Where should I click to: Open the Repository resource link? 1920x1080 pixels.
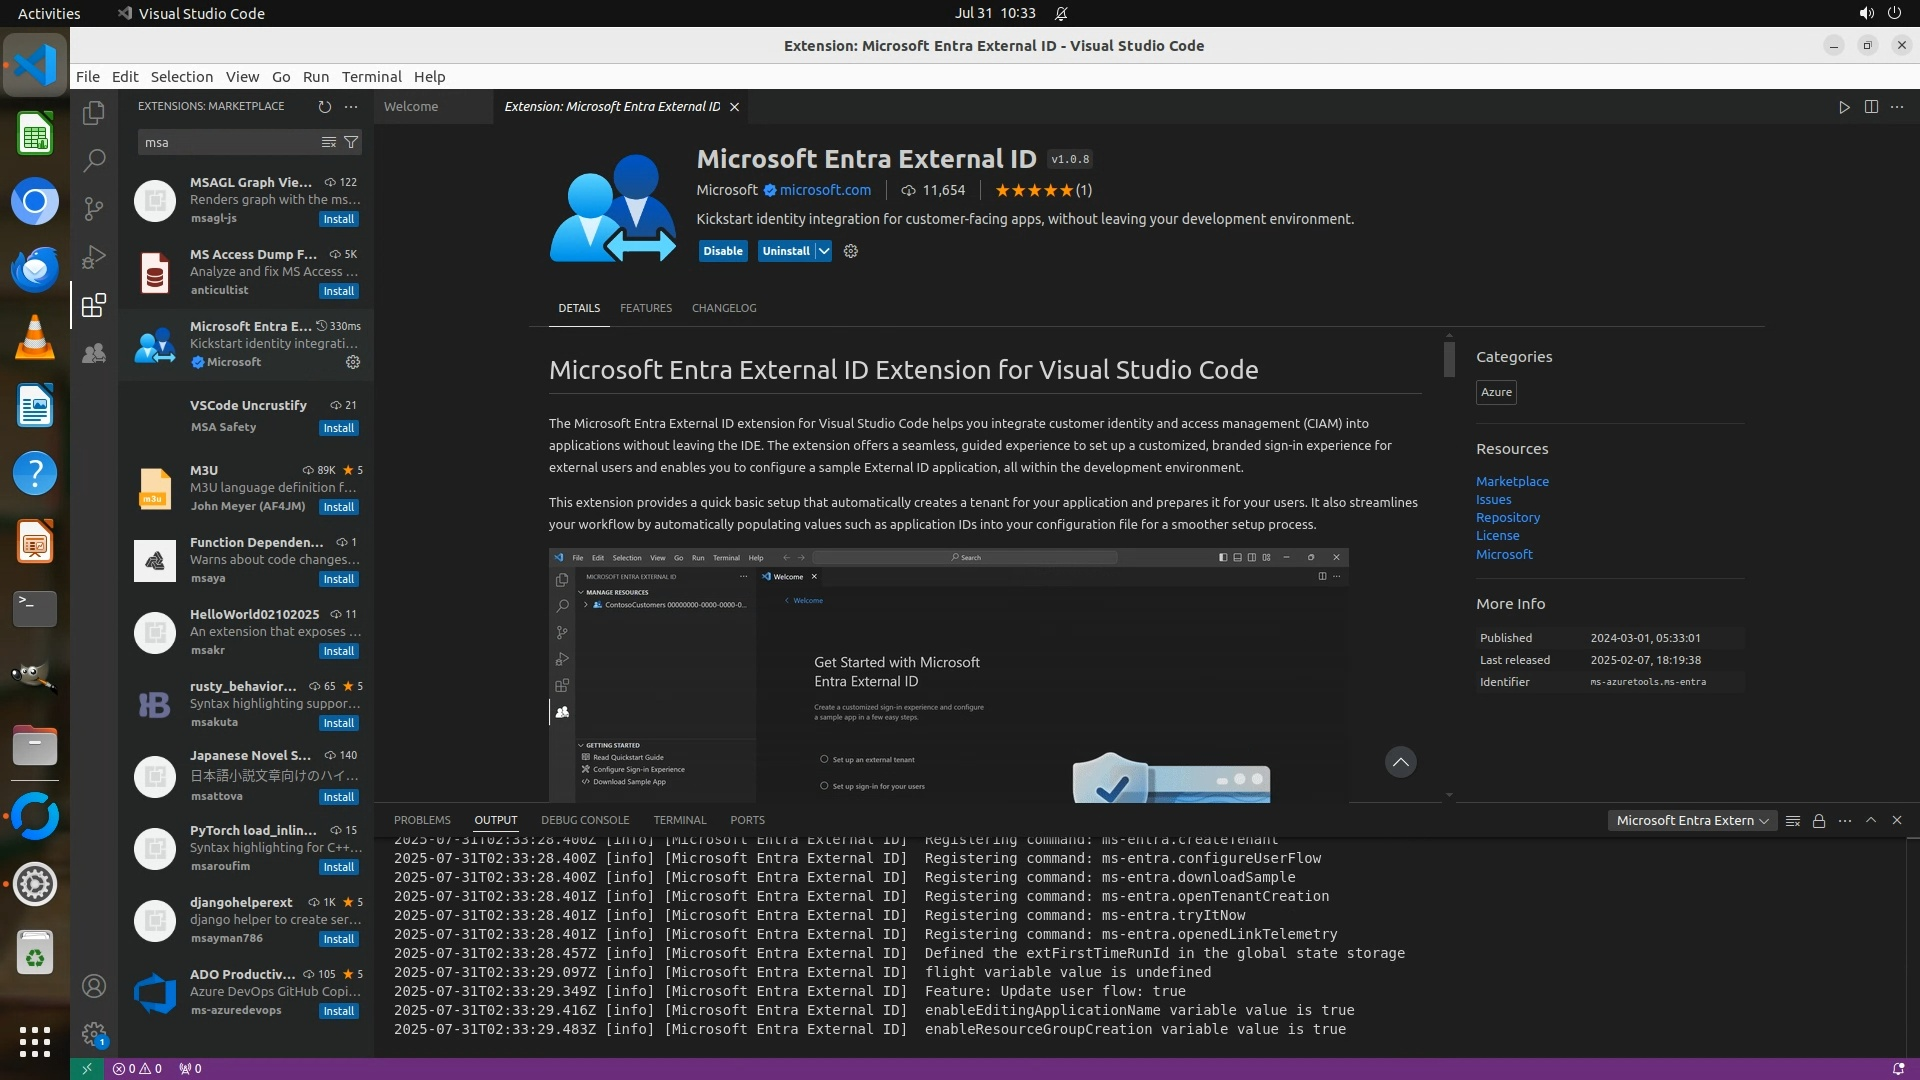point(1507,518)
